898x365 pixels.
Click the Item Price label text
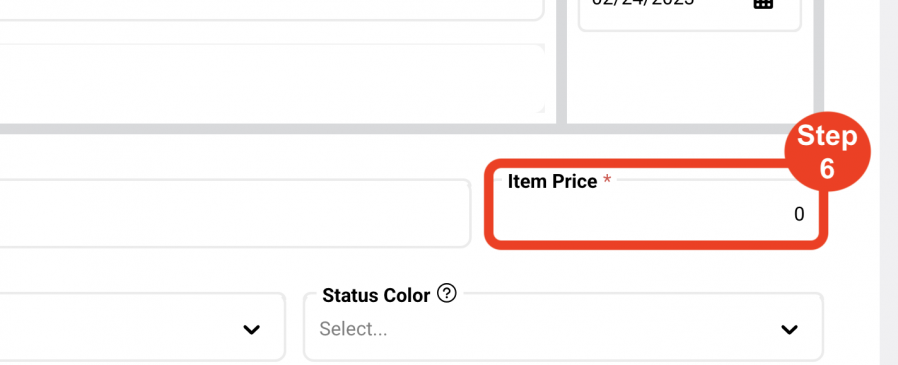[553, 182]
